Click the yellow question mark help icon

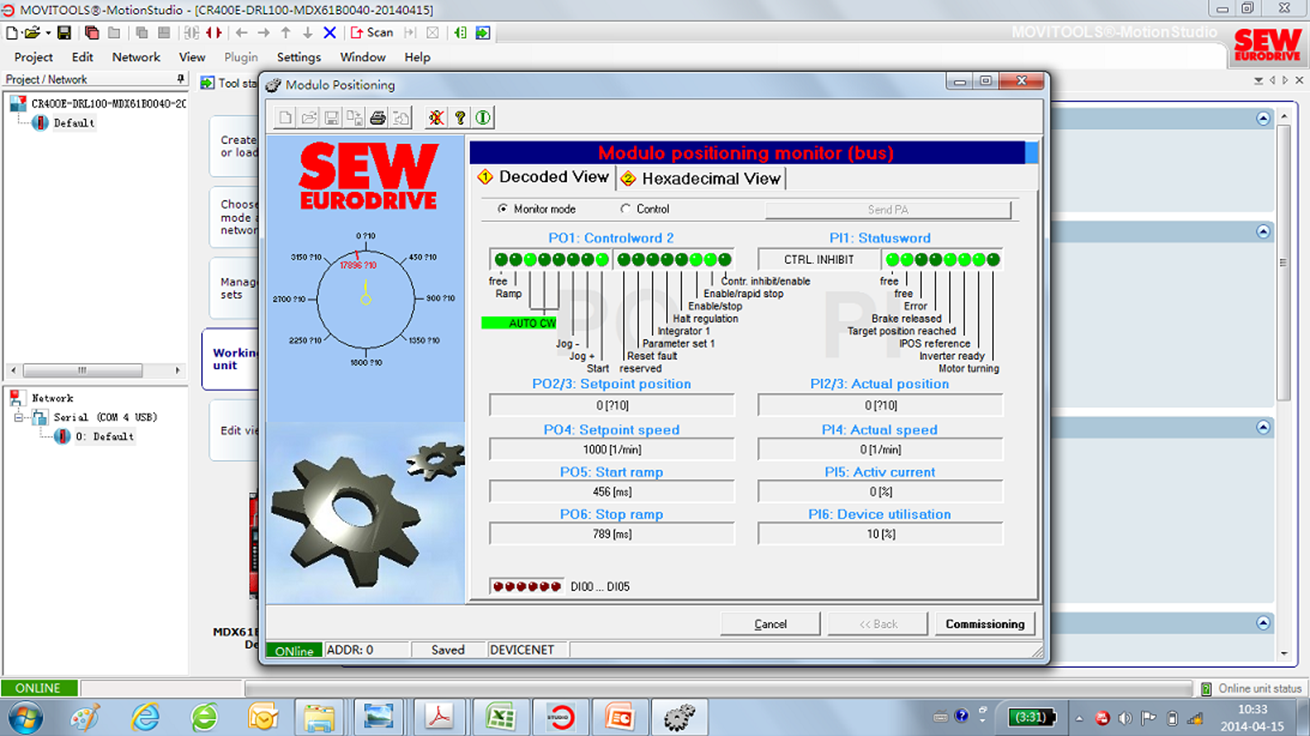460,118
